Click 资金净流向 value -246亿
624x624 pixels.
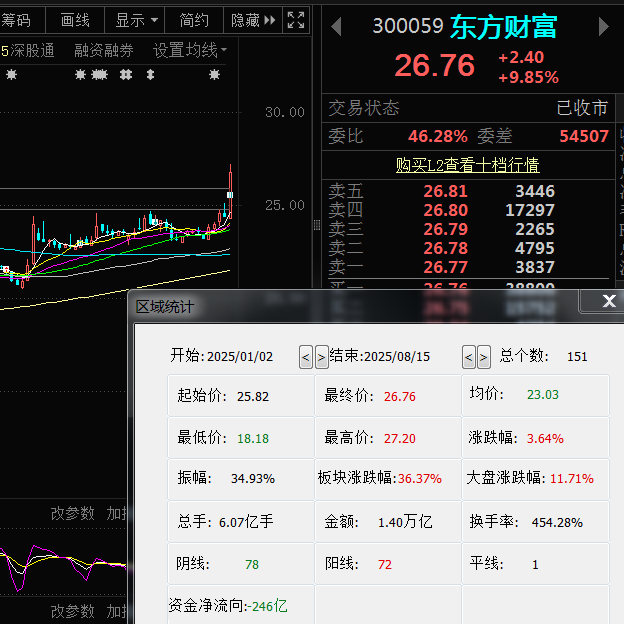267,606
